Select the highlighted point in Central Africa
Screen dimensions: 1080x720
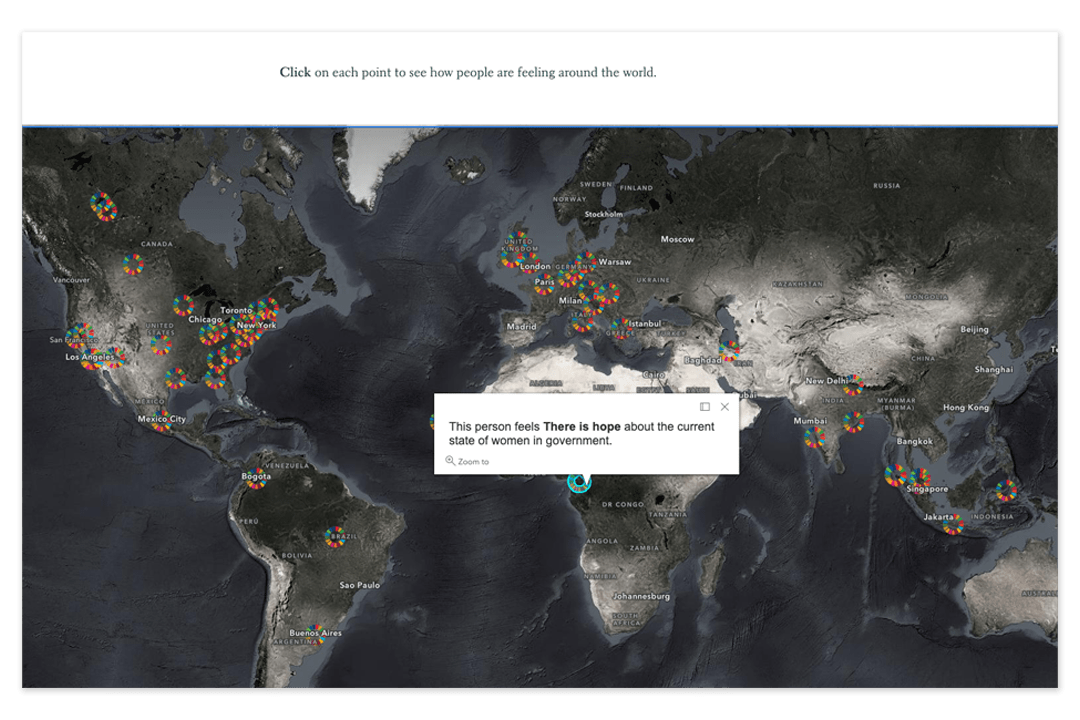[x=578, y=484]
